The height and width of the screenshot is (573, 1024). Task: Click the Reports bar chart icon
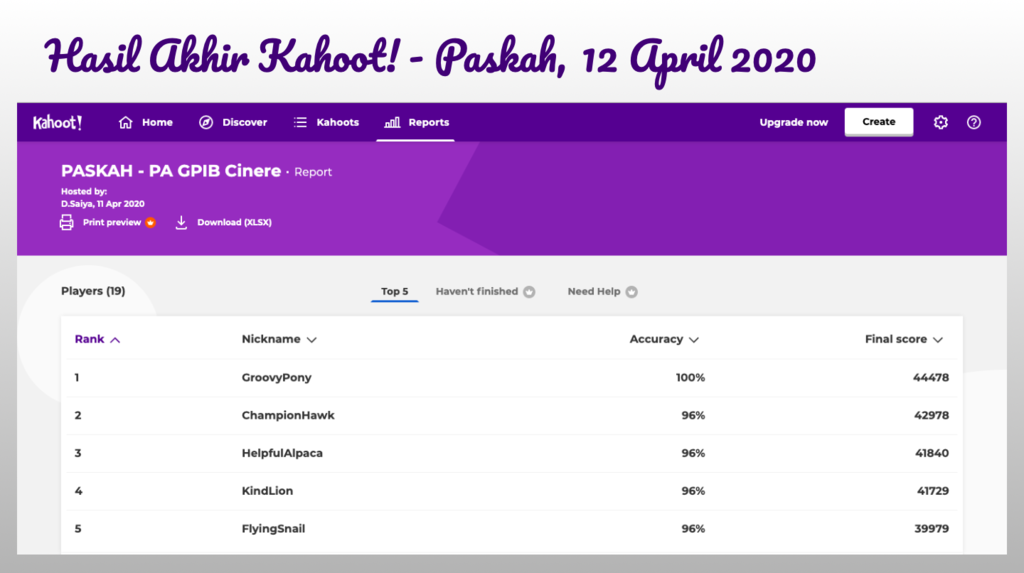(x=392, y=122)
